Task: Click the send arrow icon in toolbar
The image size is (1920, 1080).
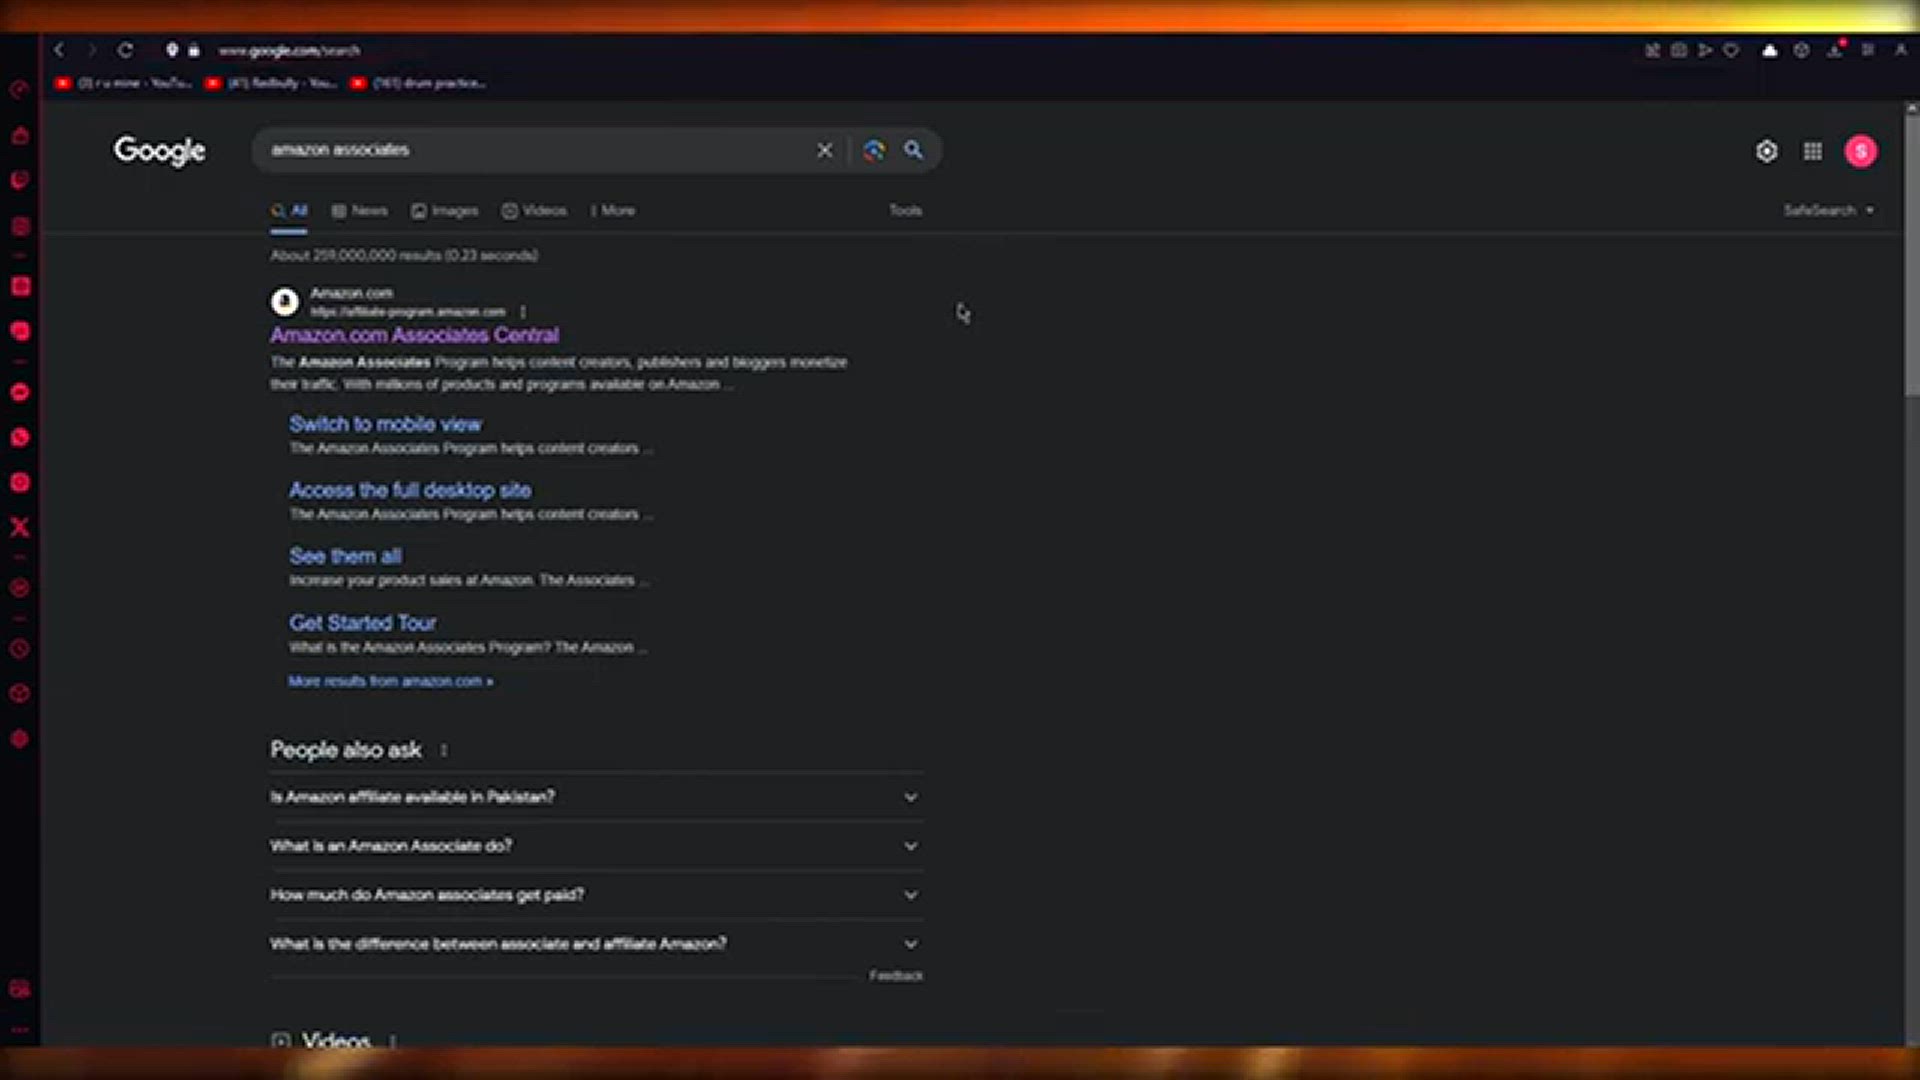Action: [x=1705, y=50]
